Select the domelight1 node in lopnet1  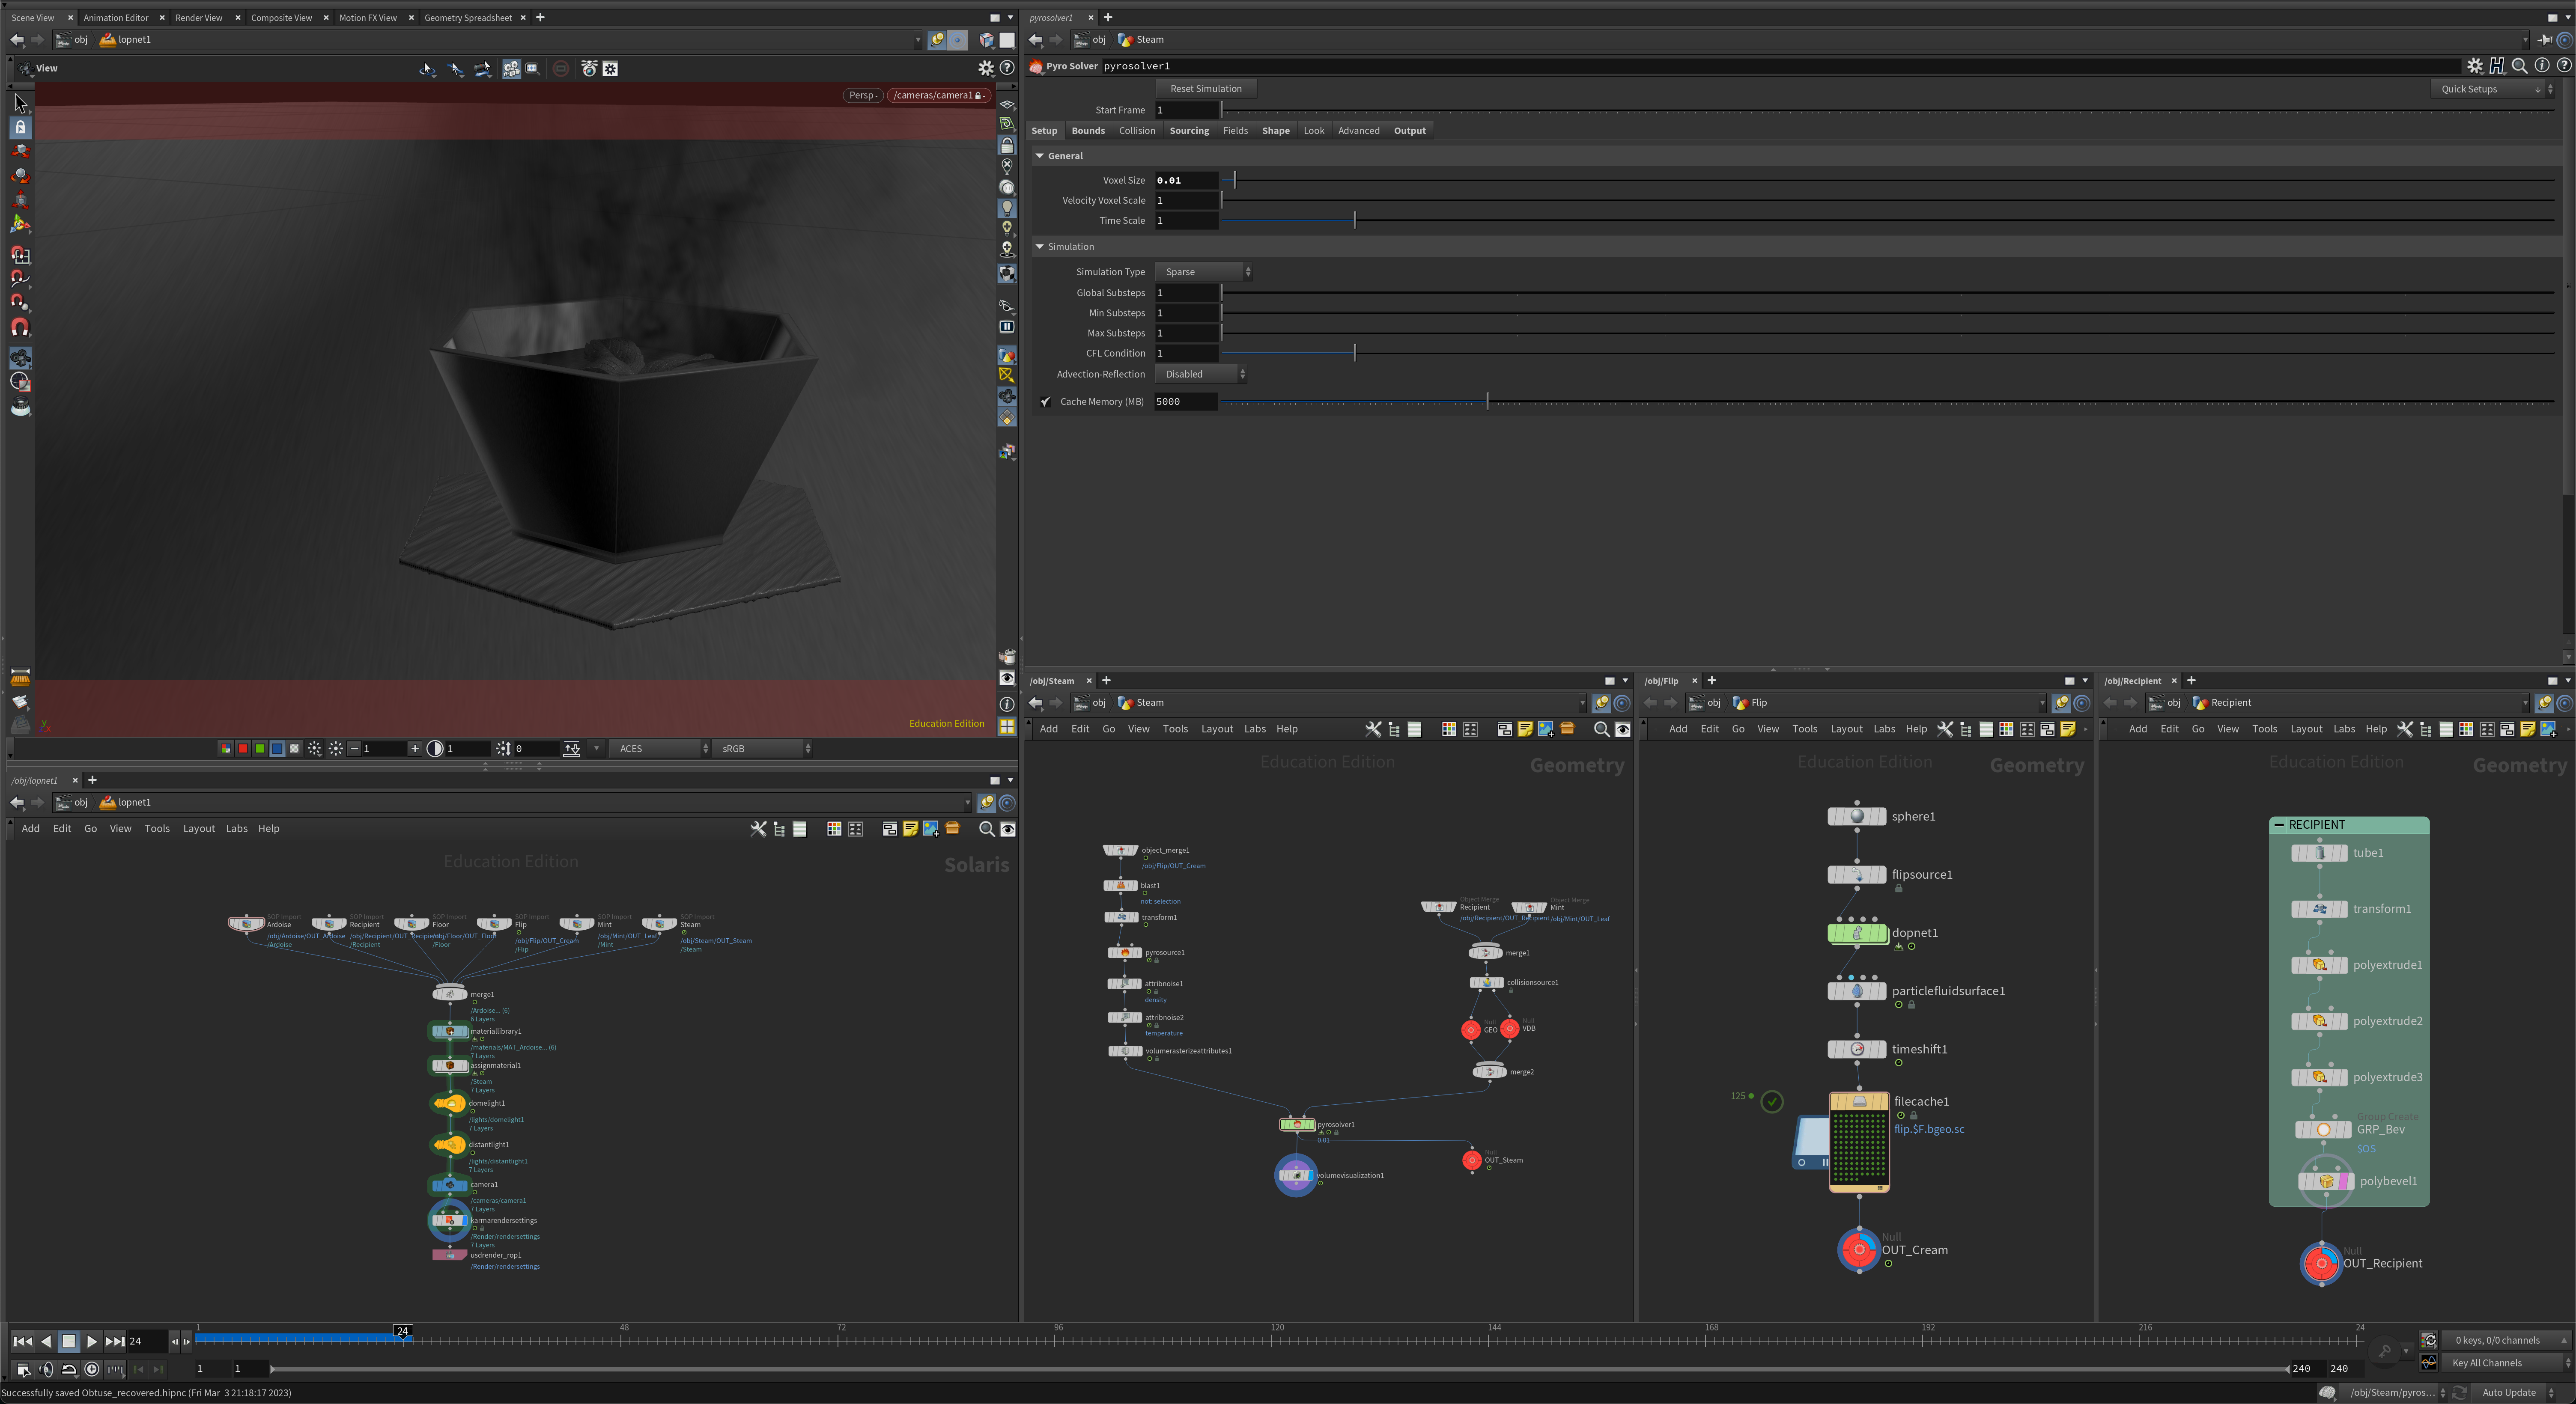449,1103
